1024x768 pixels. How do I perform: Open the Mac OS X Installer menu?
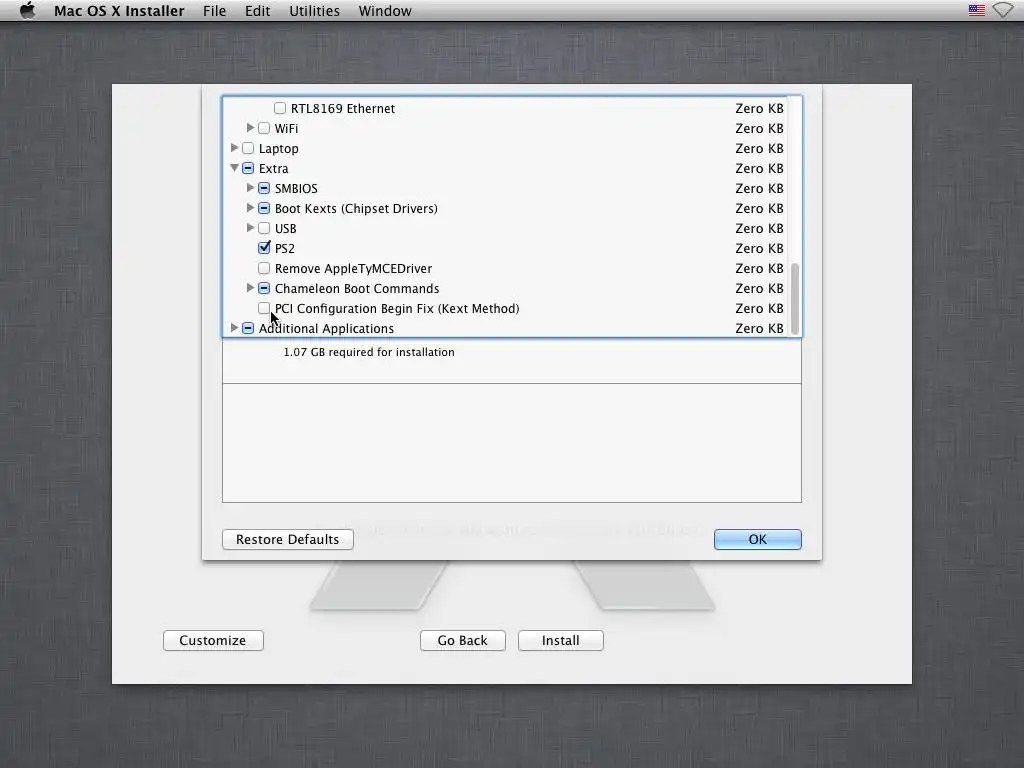pyautogui.click(x=119, y=11)
